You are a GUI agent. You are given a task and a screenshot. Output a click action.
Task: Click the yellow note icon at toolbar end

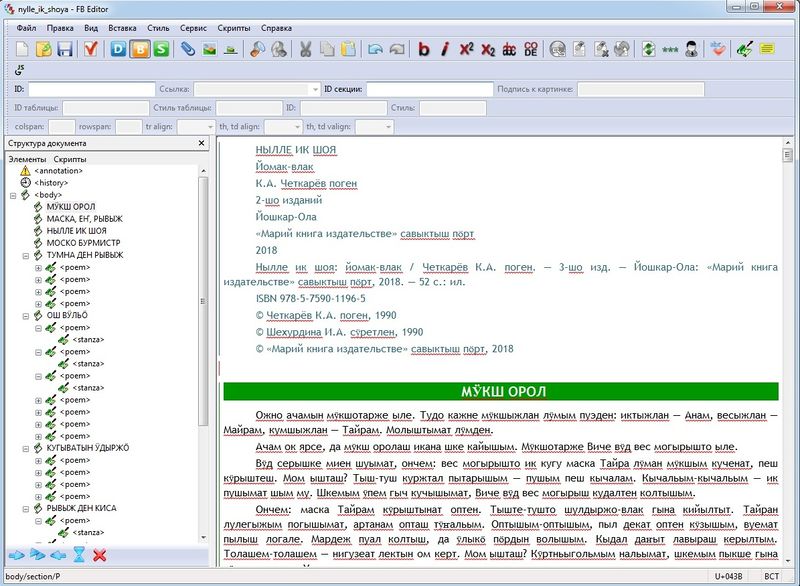767,49
